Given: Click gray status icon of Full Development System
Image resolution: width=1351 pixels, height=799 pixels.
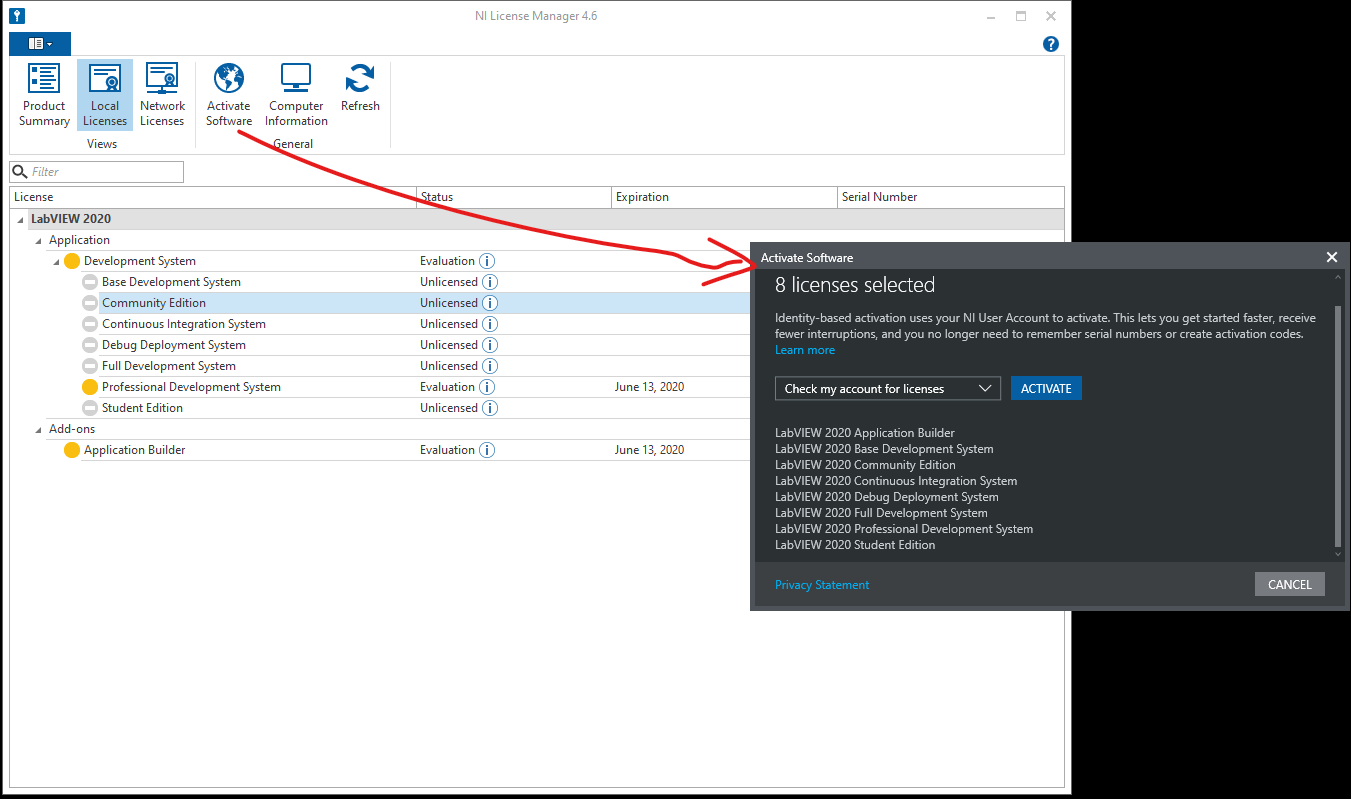Looking at the screenshot, I should pos(90,366).
